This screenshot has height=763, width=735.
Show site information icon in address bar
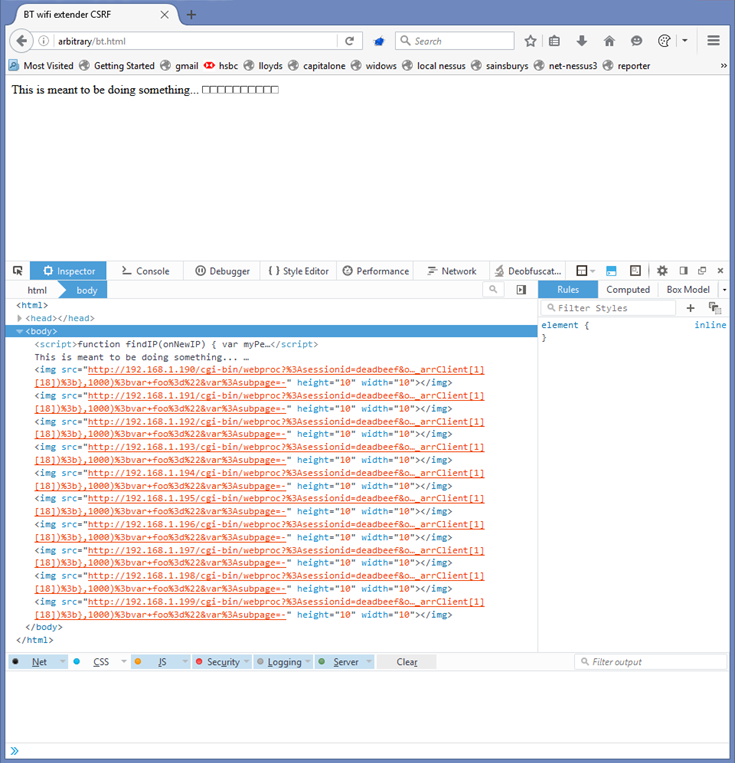[43, 41]
